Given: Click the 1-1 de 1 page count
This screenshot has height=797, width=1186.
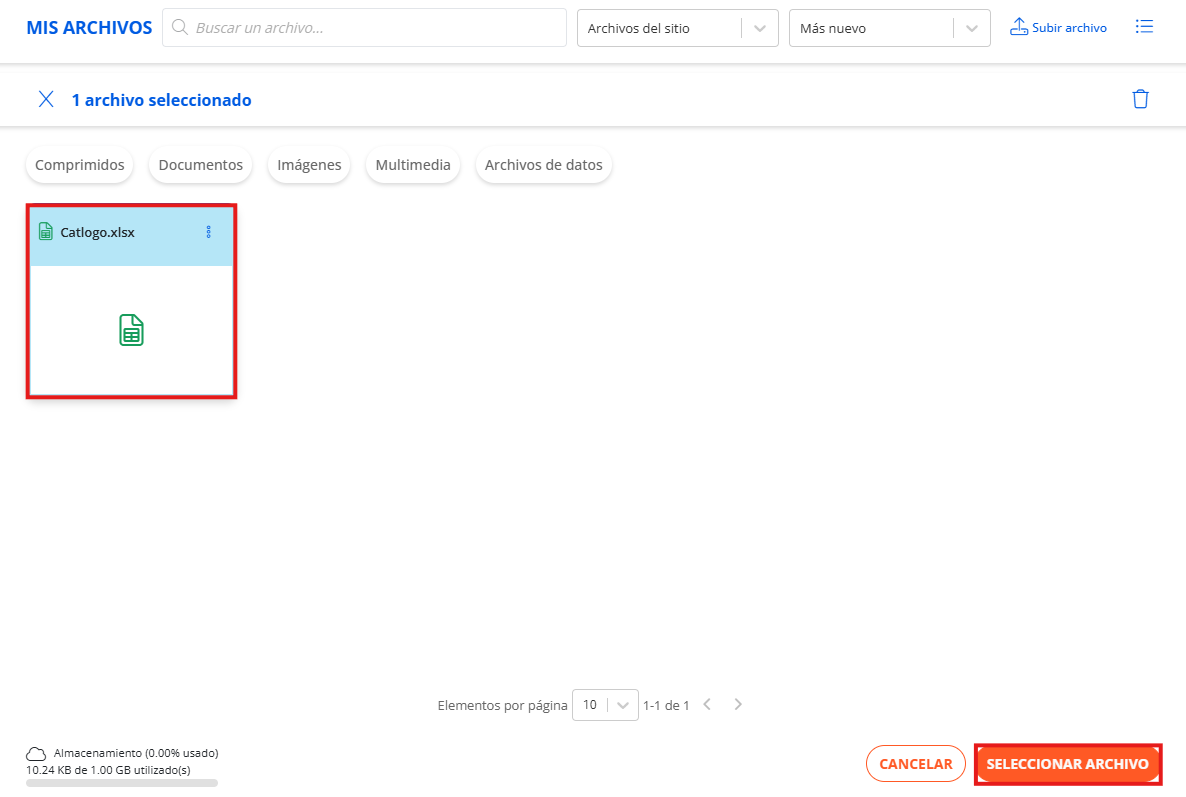Looking at the screenshot, I should click(666, 705).
